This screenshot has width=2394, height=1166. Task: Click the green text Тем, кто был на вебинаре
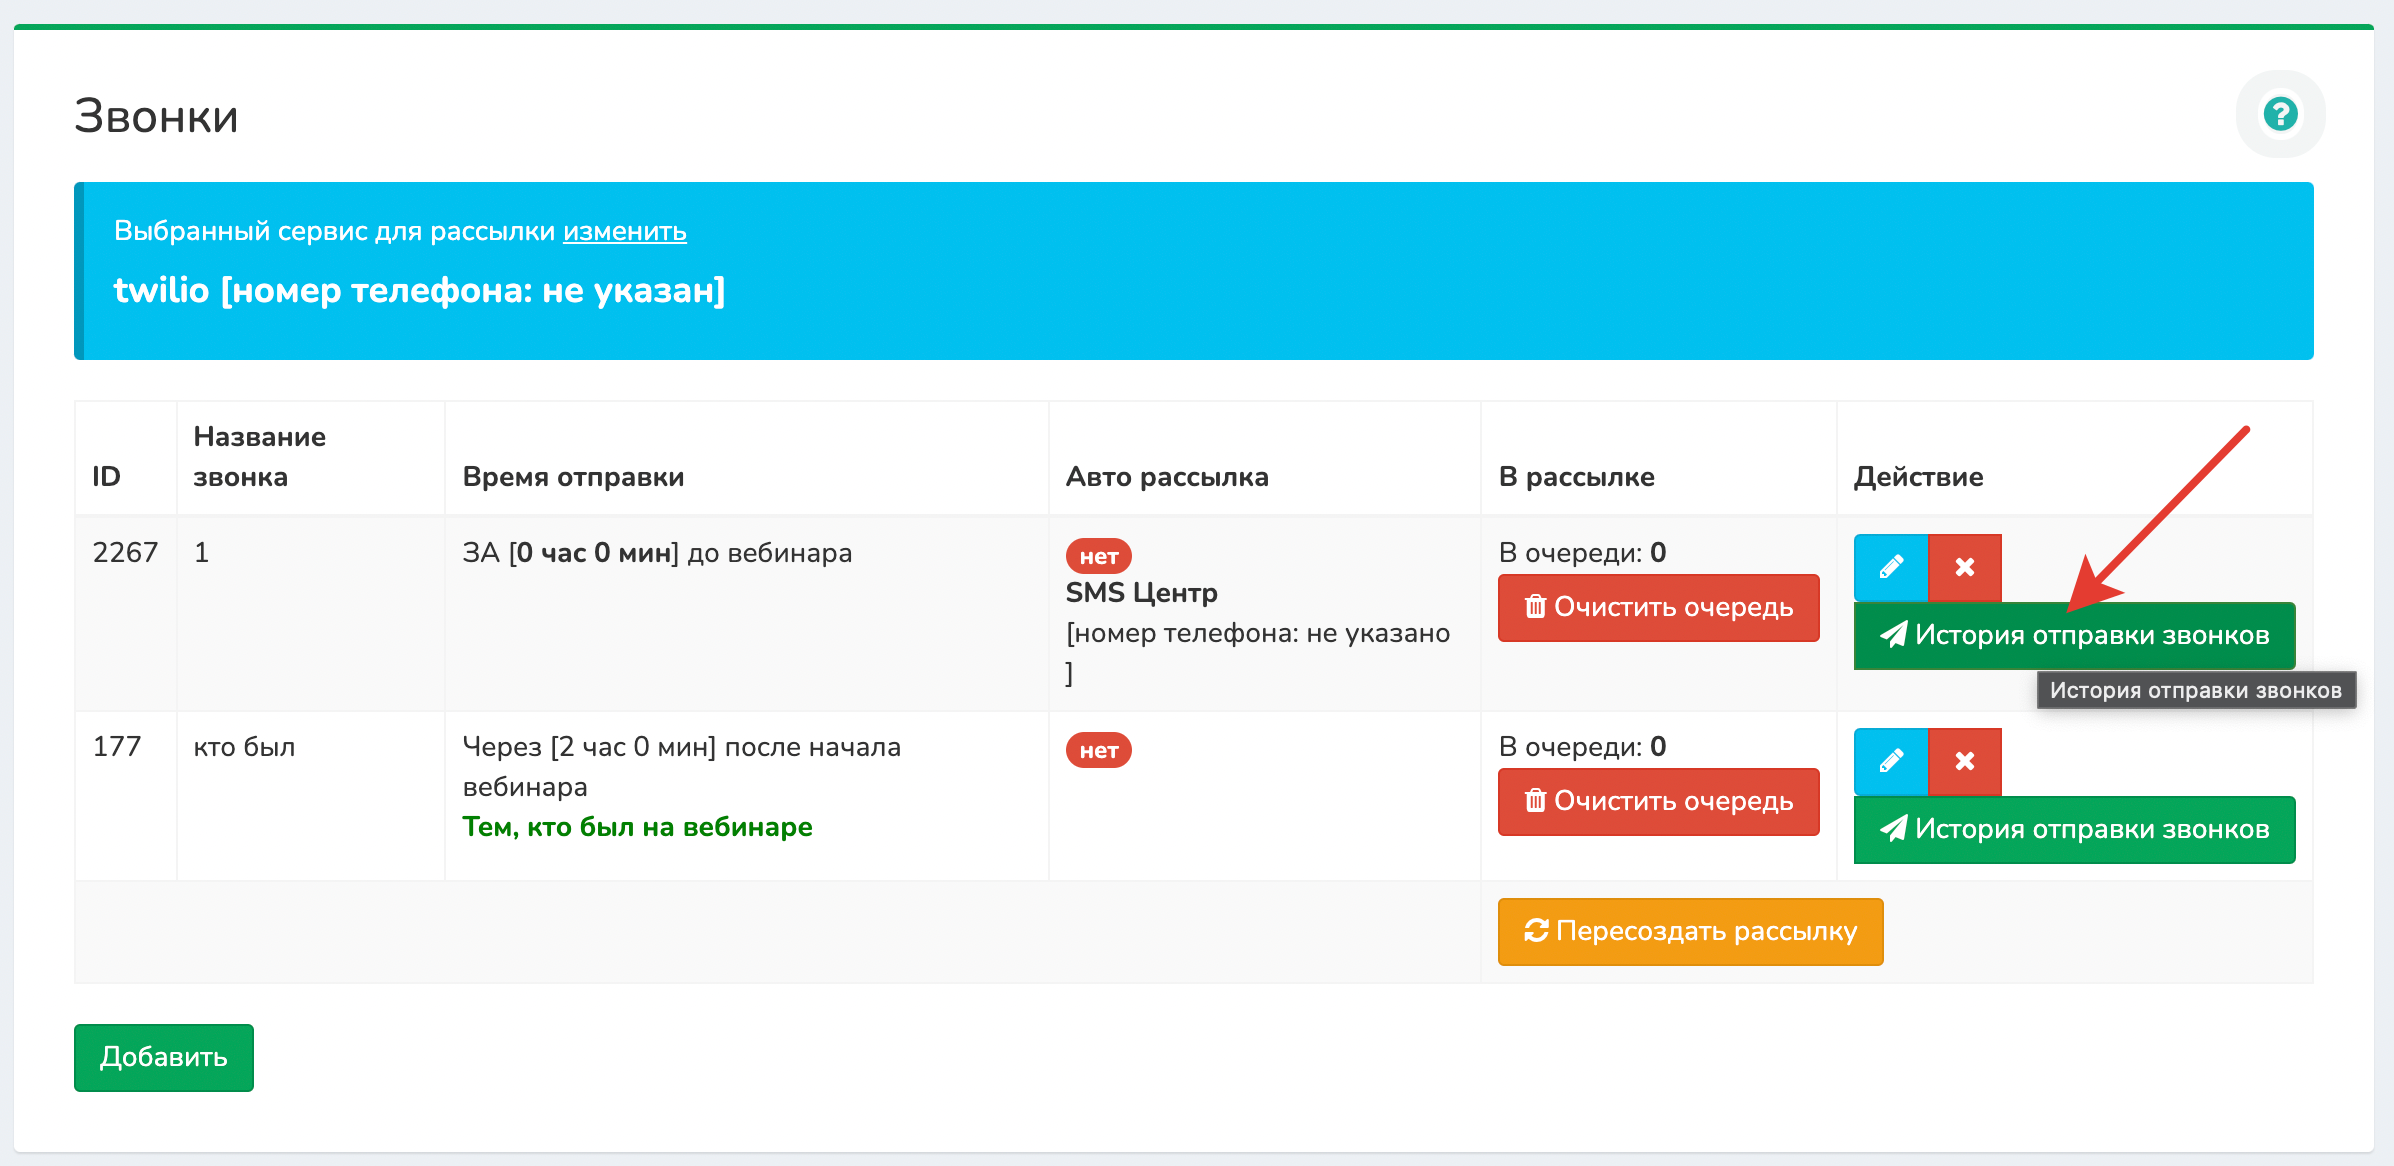pos(637,827)
